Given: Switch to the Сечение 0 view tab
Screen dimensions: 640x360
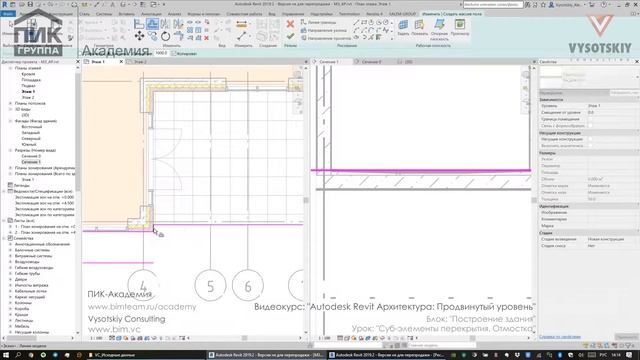Looking at the screenshot, I should pos(371,62).
